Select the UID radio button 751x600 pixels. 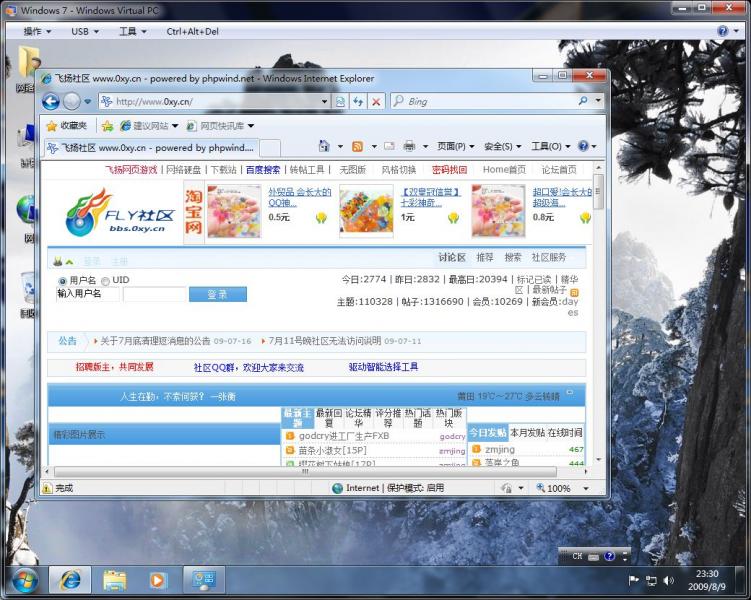(x=105, y=281)
